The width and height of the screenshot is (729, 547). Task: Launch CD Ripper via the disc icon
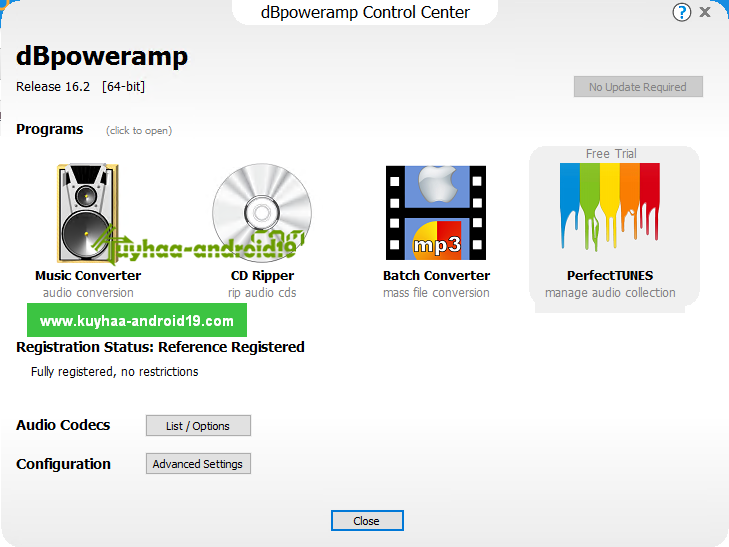coord(262,213)
